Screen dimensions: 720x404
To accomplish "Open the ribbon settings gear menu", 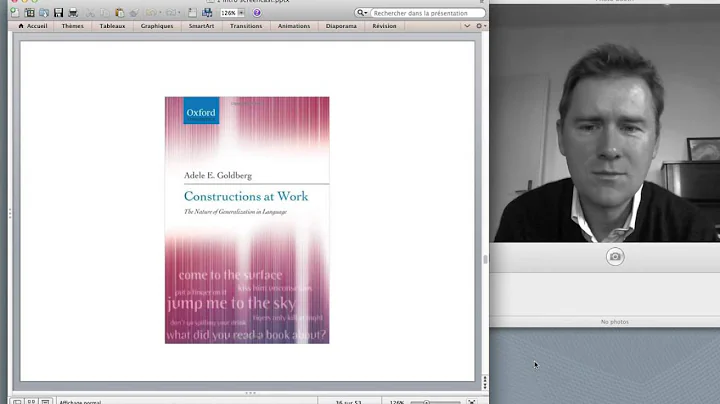I will tap(481, 26).
